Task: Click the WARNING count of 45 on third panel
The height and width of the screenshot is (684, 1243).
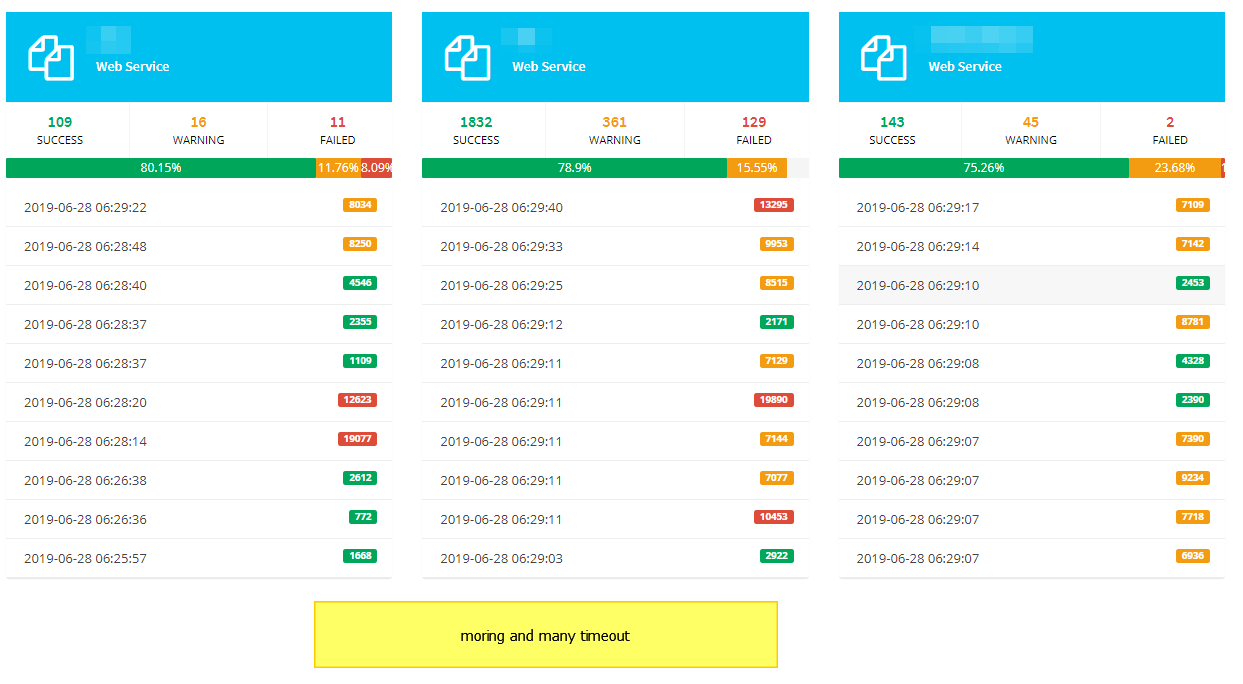Action: (x=1030, y=128)
